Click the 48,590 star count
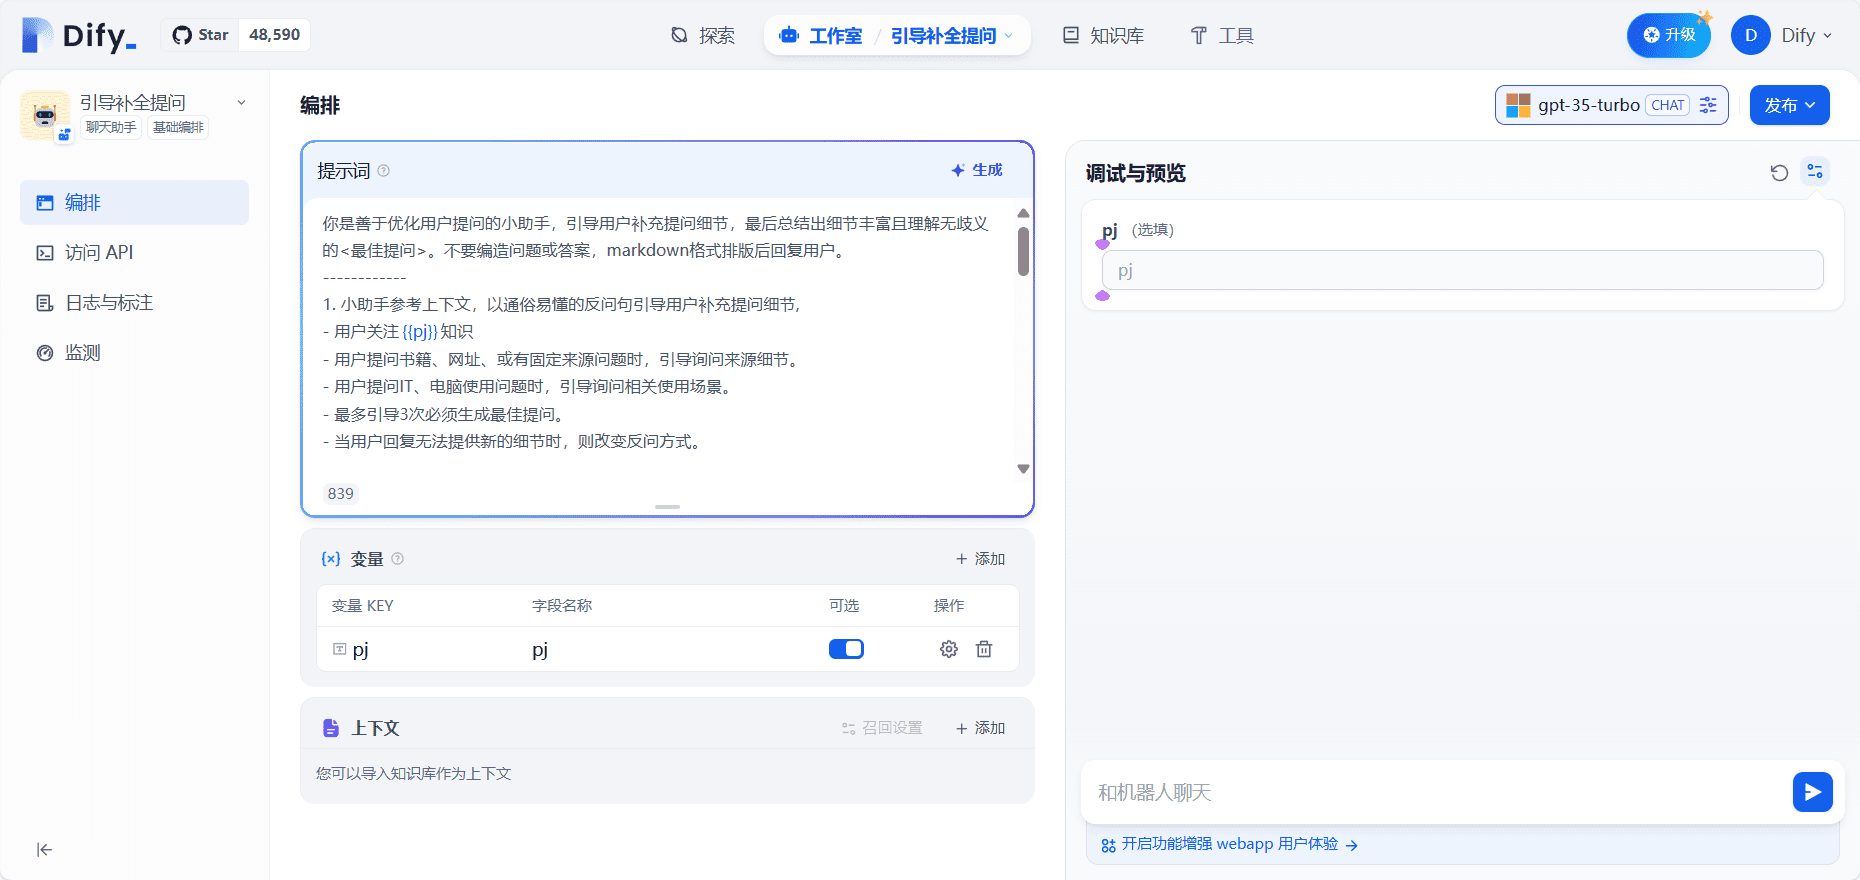The height and width of the screenshot is (880, 1860). click(x=275, y=35)
